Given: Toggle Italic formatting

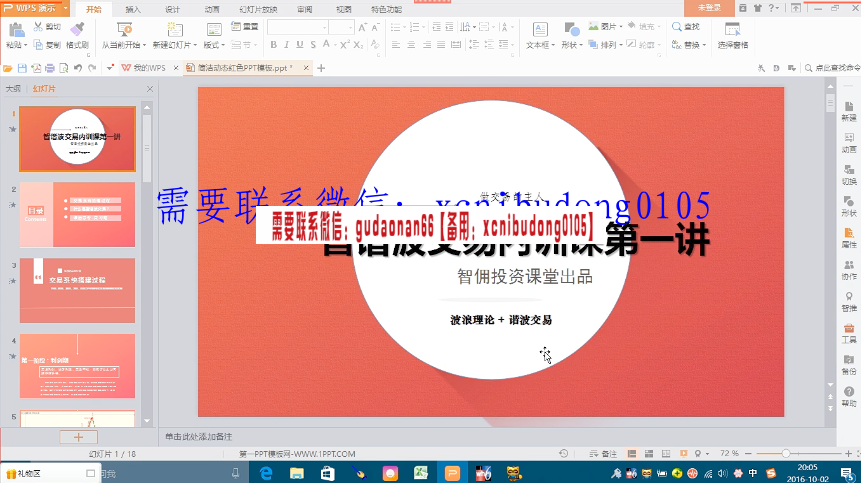Looking at the screenshot, I should (286, 44).
